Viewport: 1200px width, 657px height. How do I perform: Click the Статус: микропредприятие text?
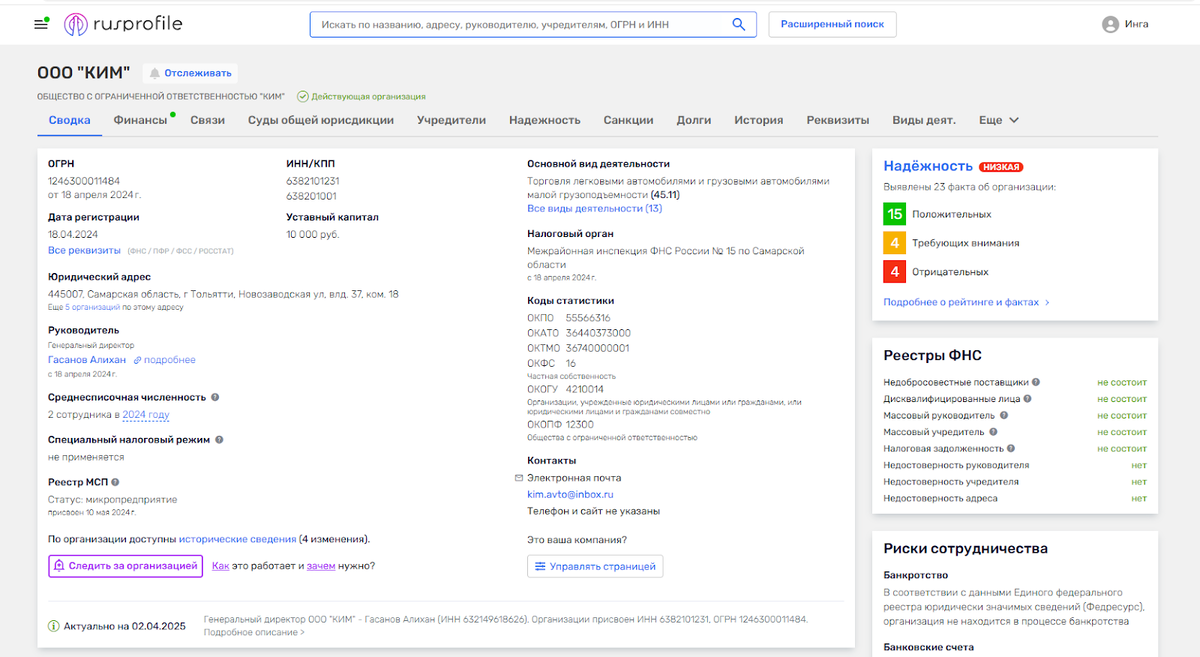click(x=113, y=499)
